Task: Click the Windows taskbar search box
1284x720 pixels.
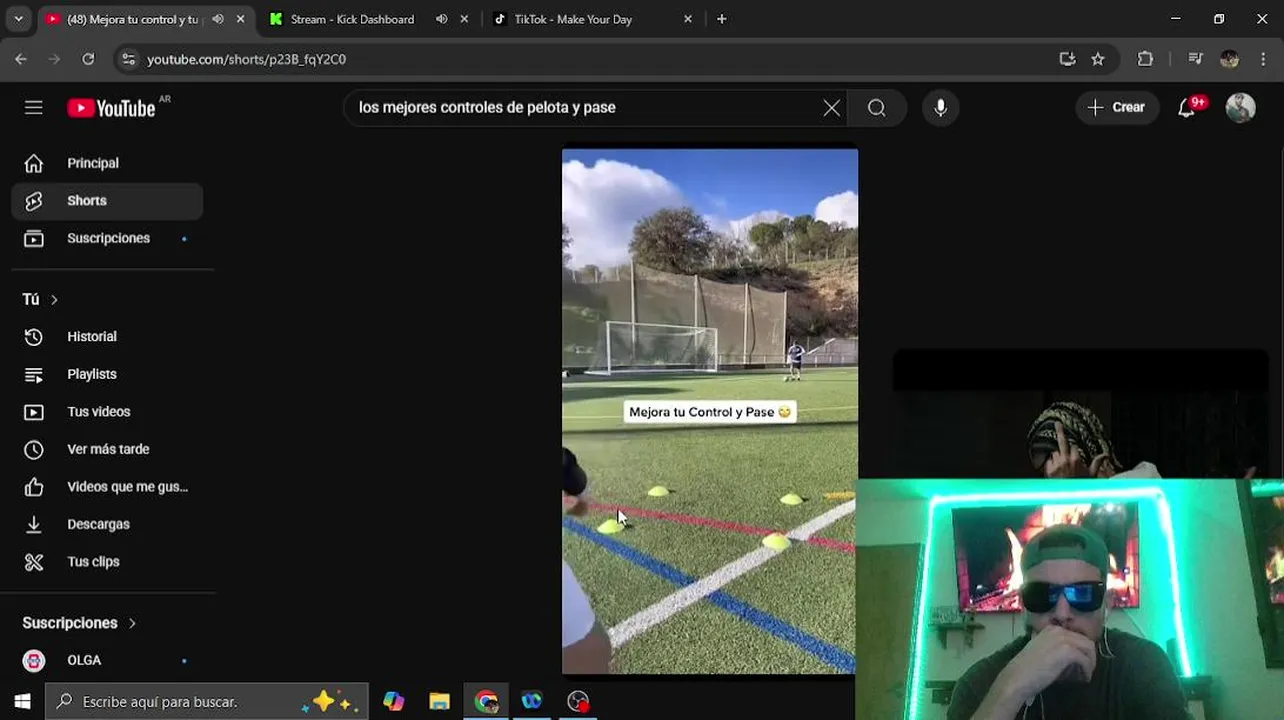Action: (208, 701)
